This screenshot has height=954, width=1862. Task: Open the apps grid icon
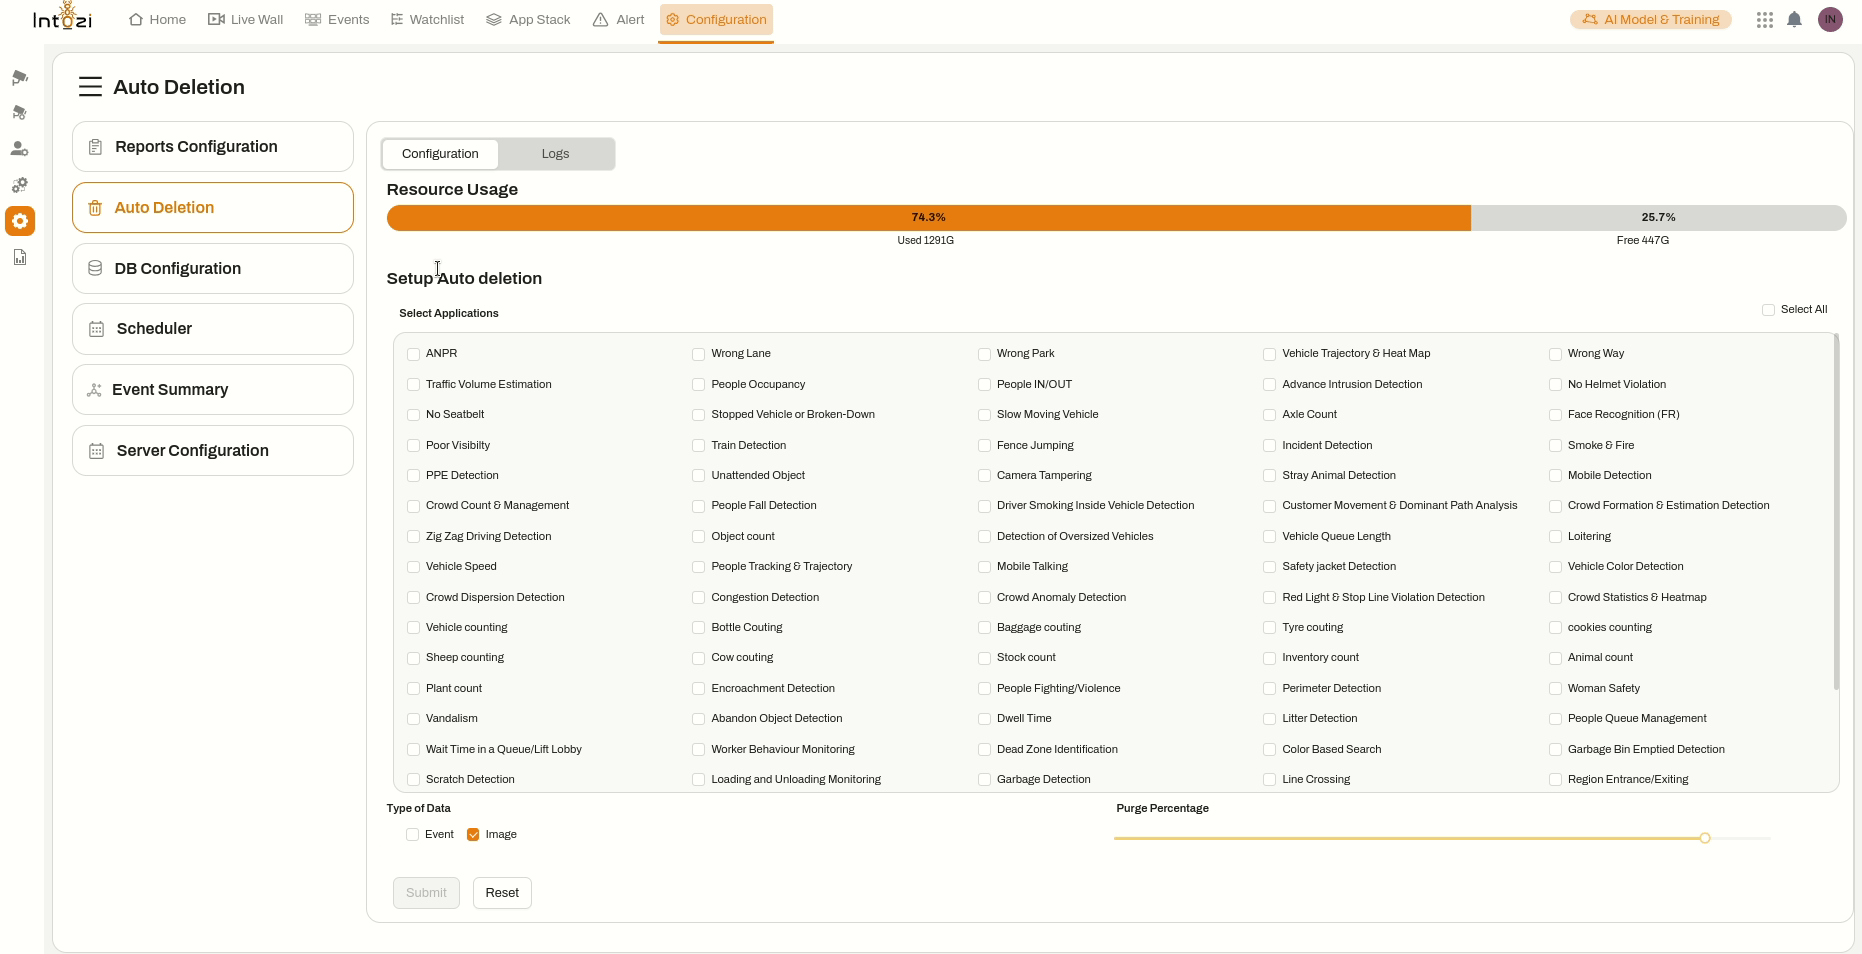pyautogui.click(x=1764, y=20)
